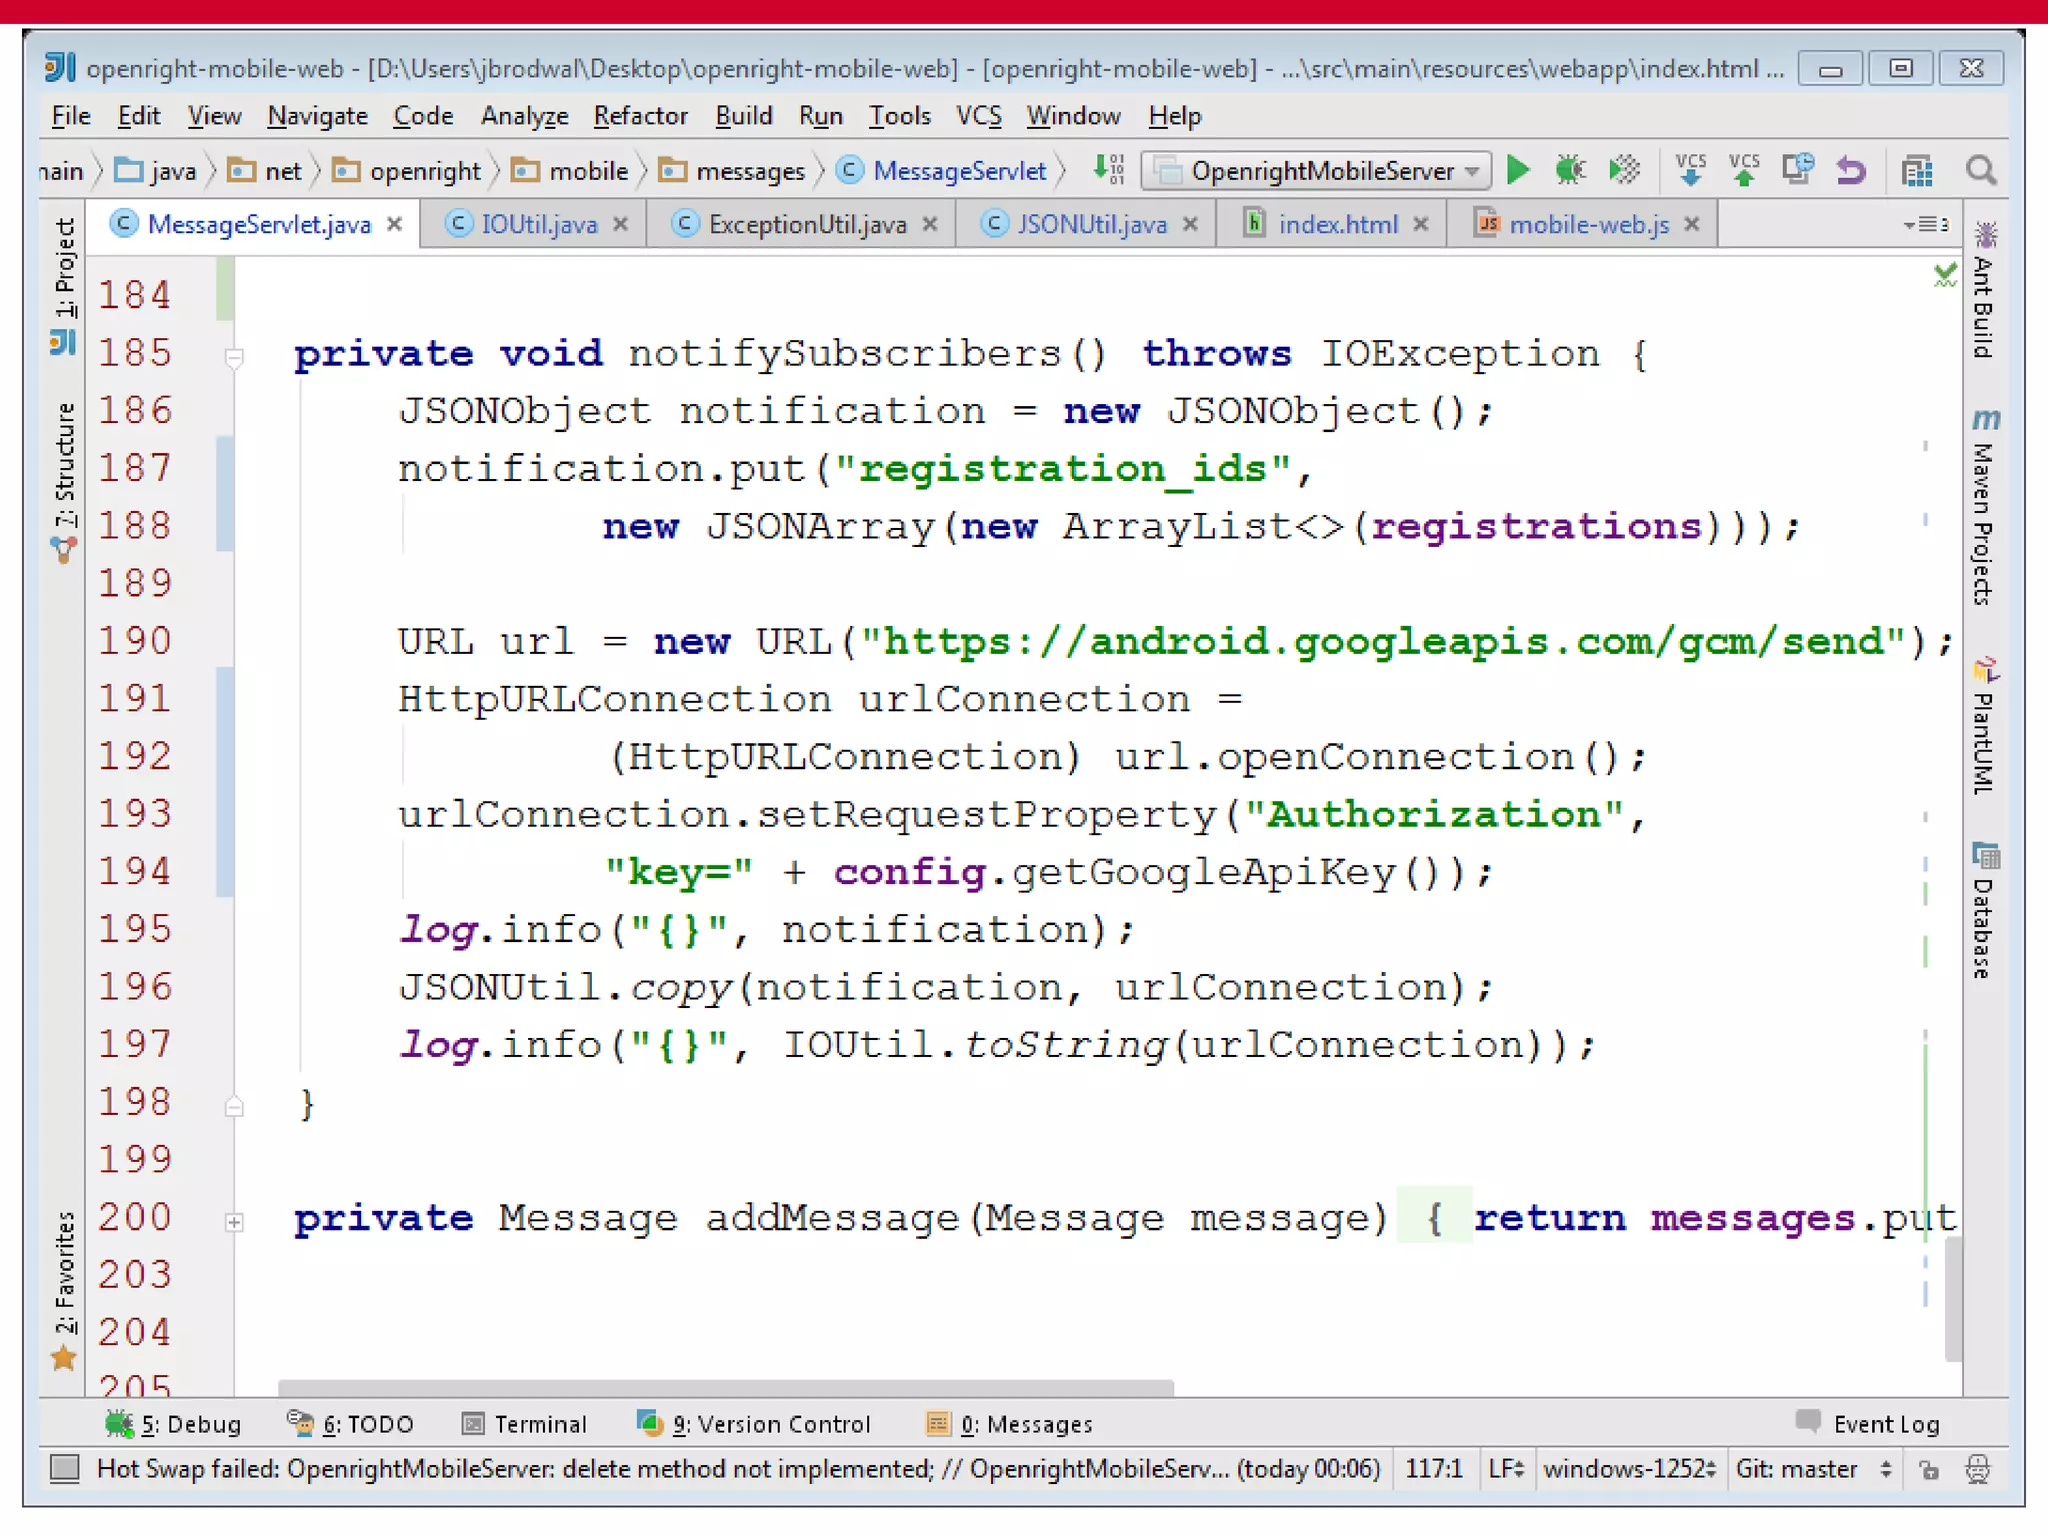Click the Search Everywhere magnifier icon
Image resolution: width=2048 pixels, height=1536 pixels.
(1980, 170)
